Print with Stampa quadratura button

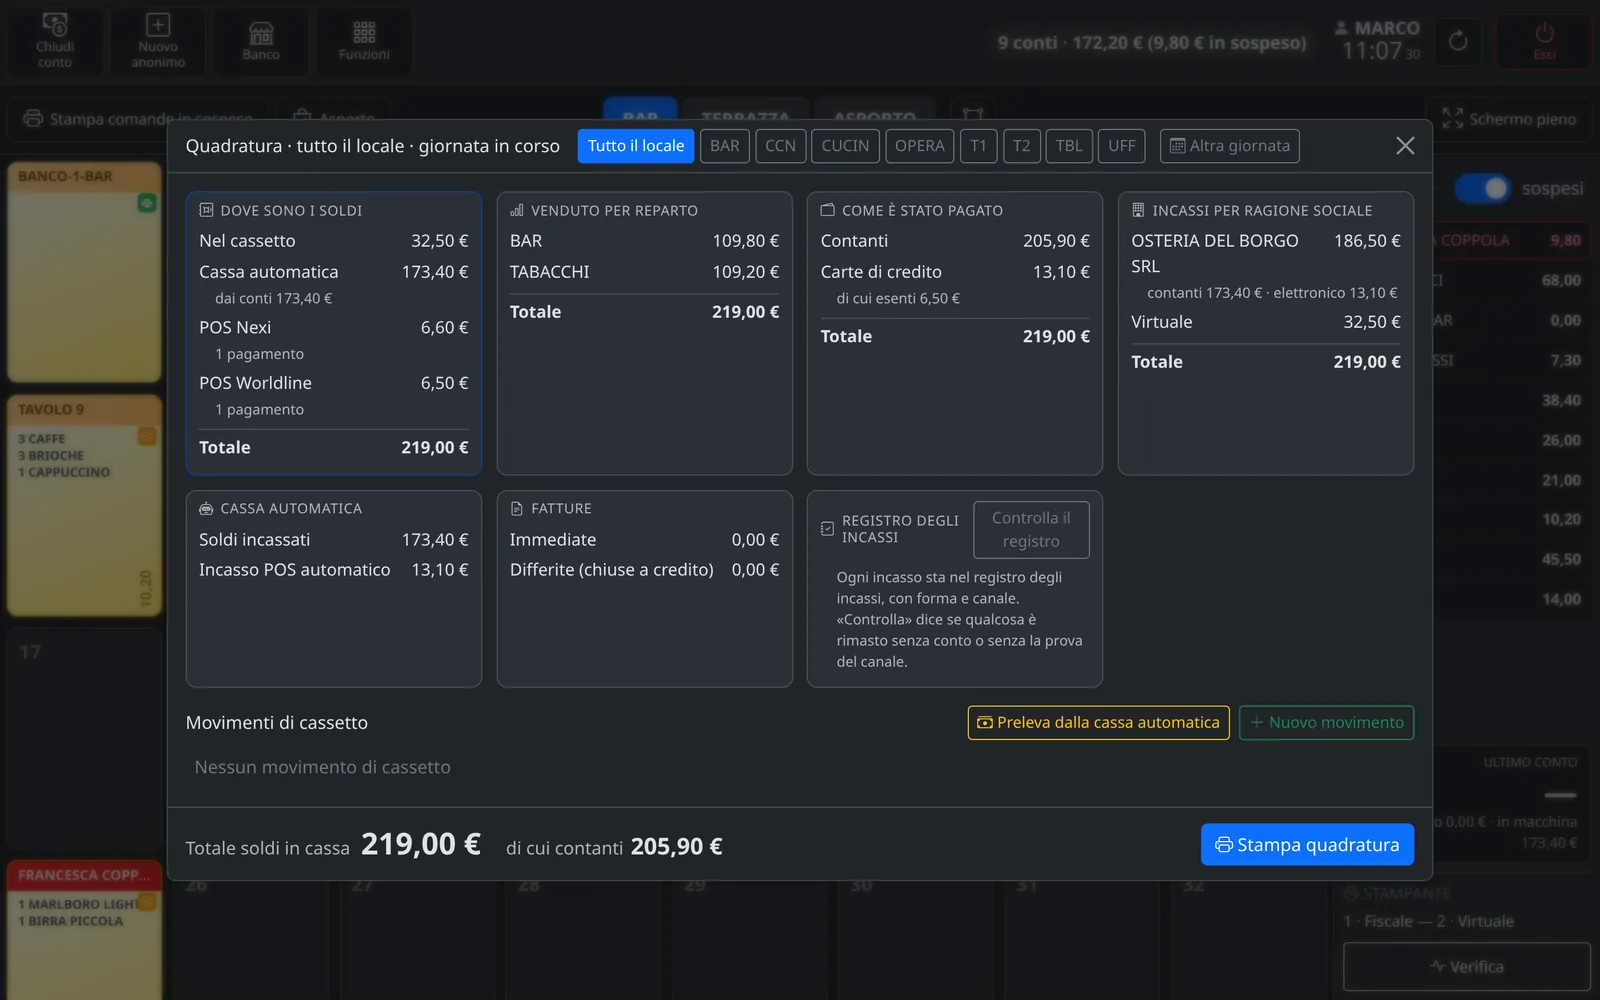1307,845
